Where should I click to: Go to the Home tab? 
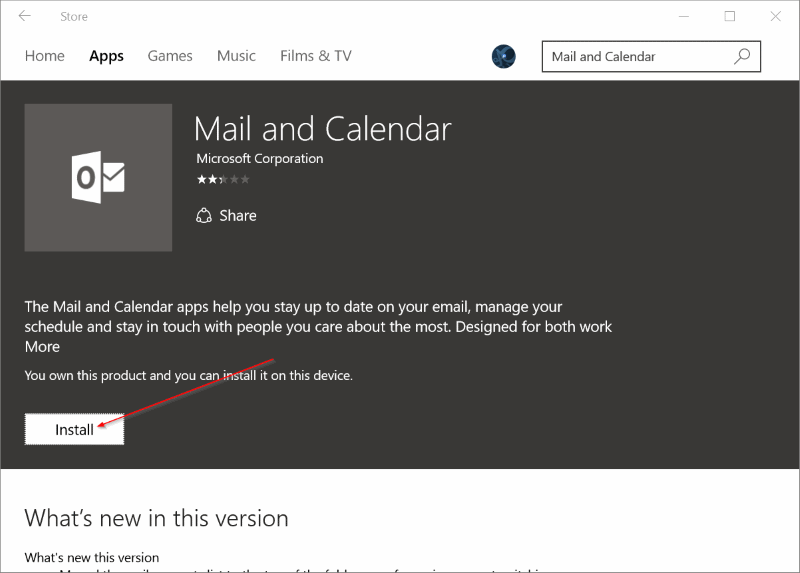pyautogui.click(x=44, y=56)
